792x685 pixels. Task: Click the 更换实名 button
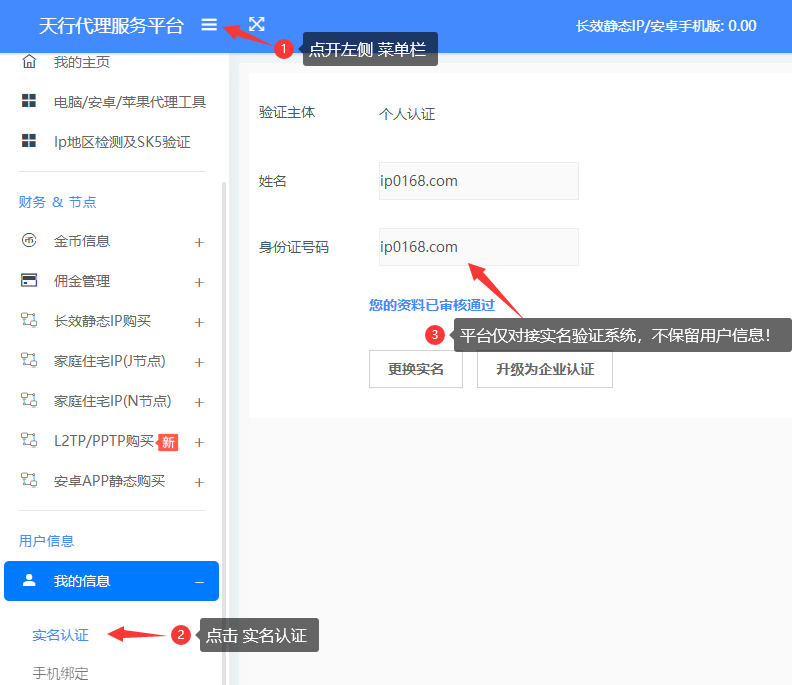416,369
